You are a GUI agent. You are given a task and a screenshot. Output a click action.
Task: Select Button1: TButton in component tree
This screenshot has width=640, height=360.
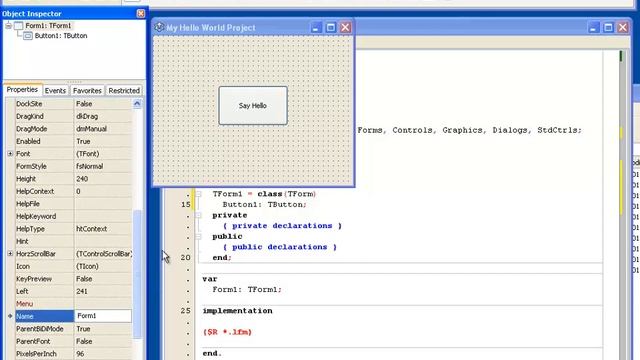(x=61, y=36)
